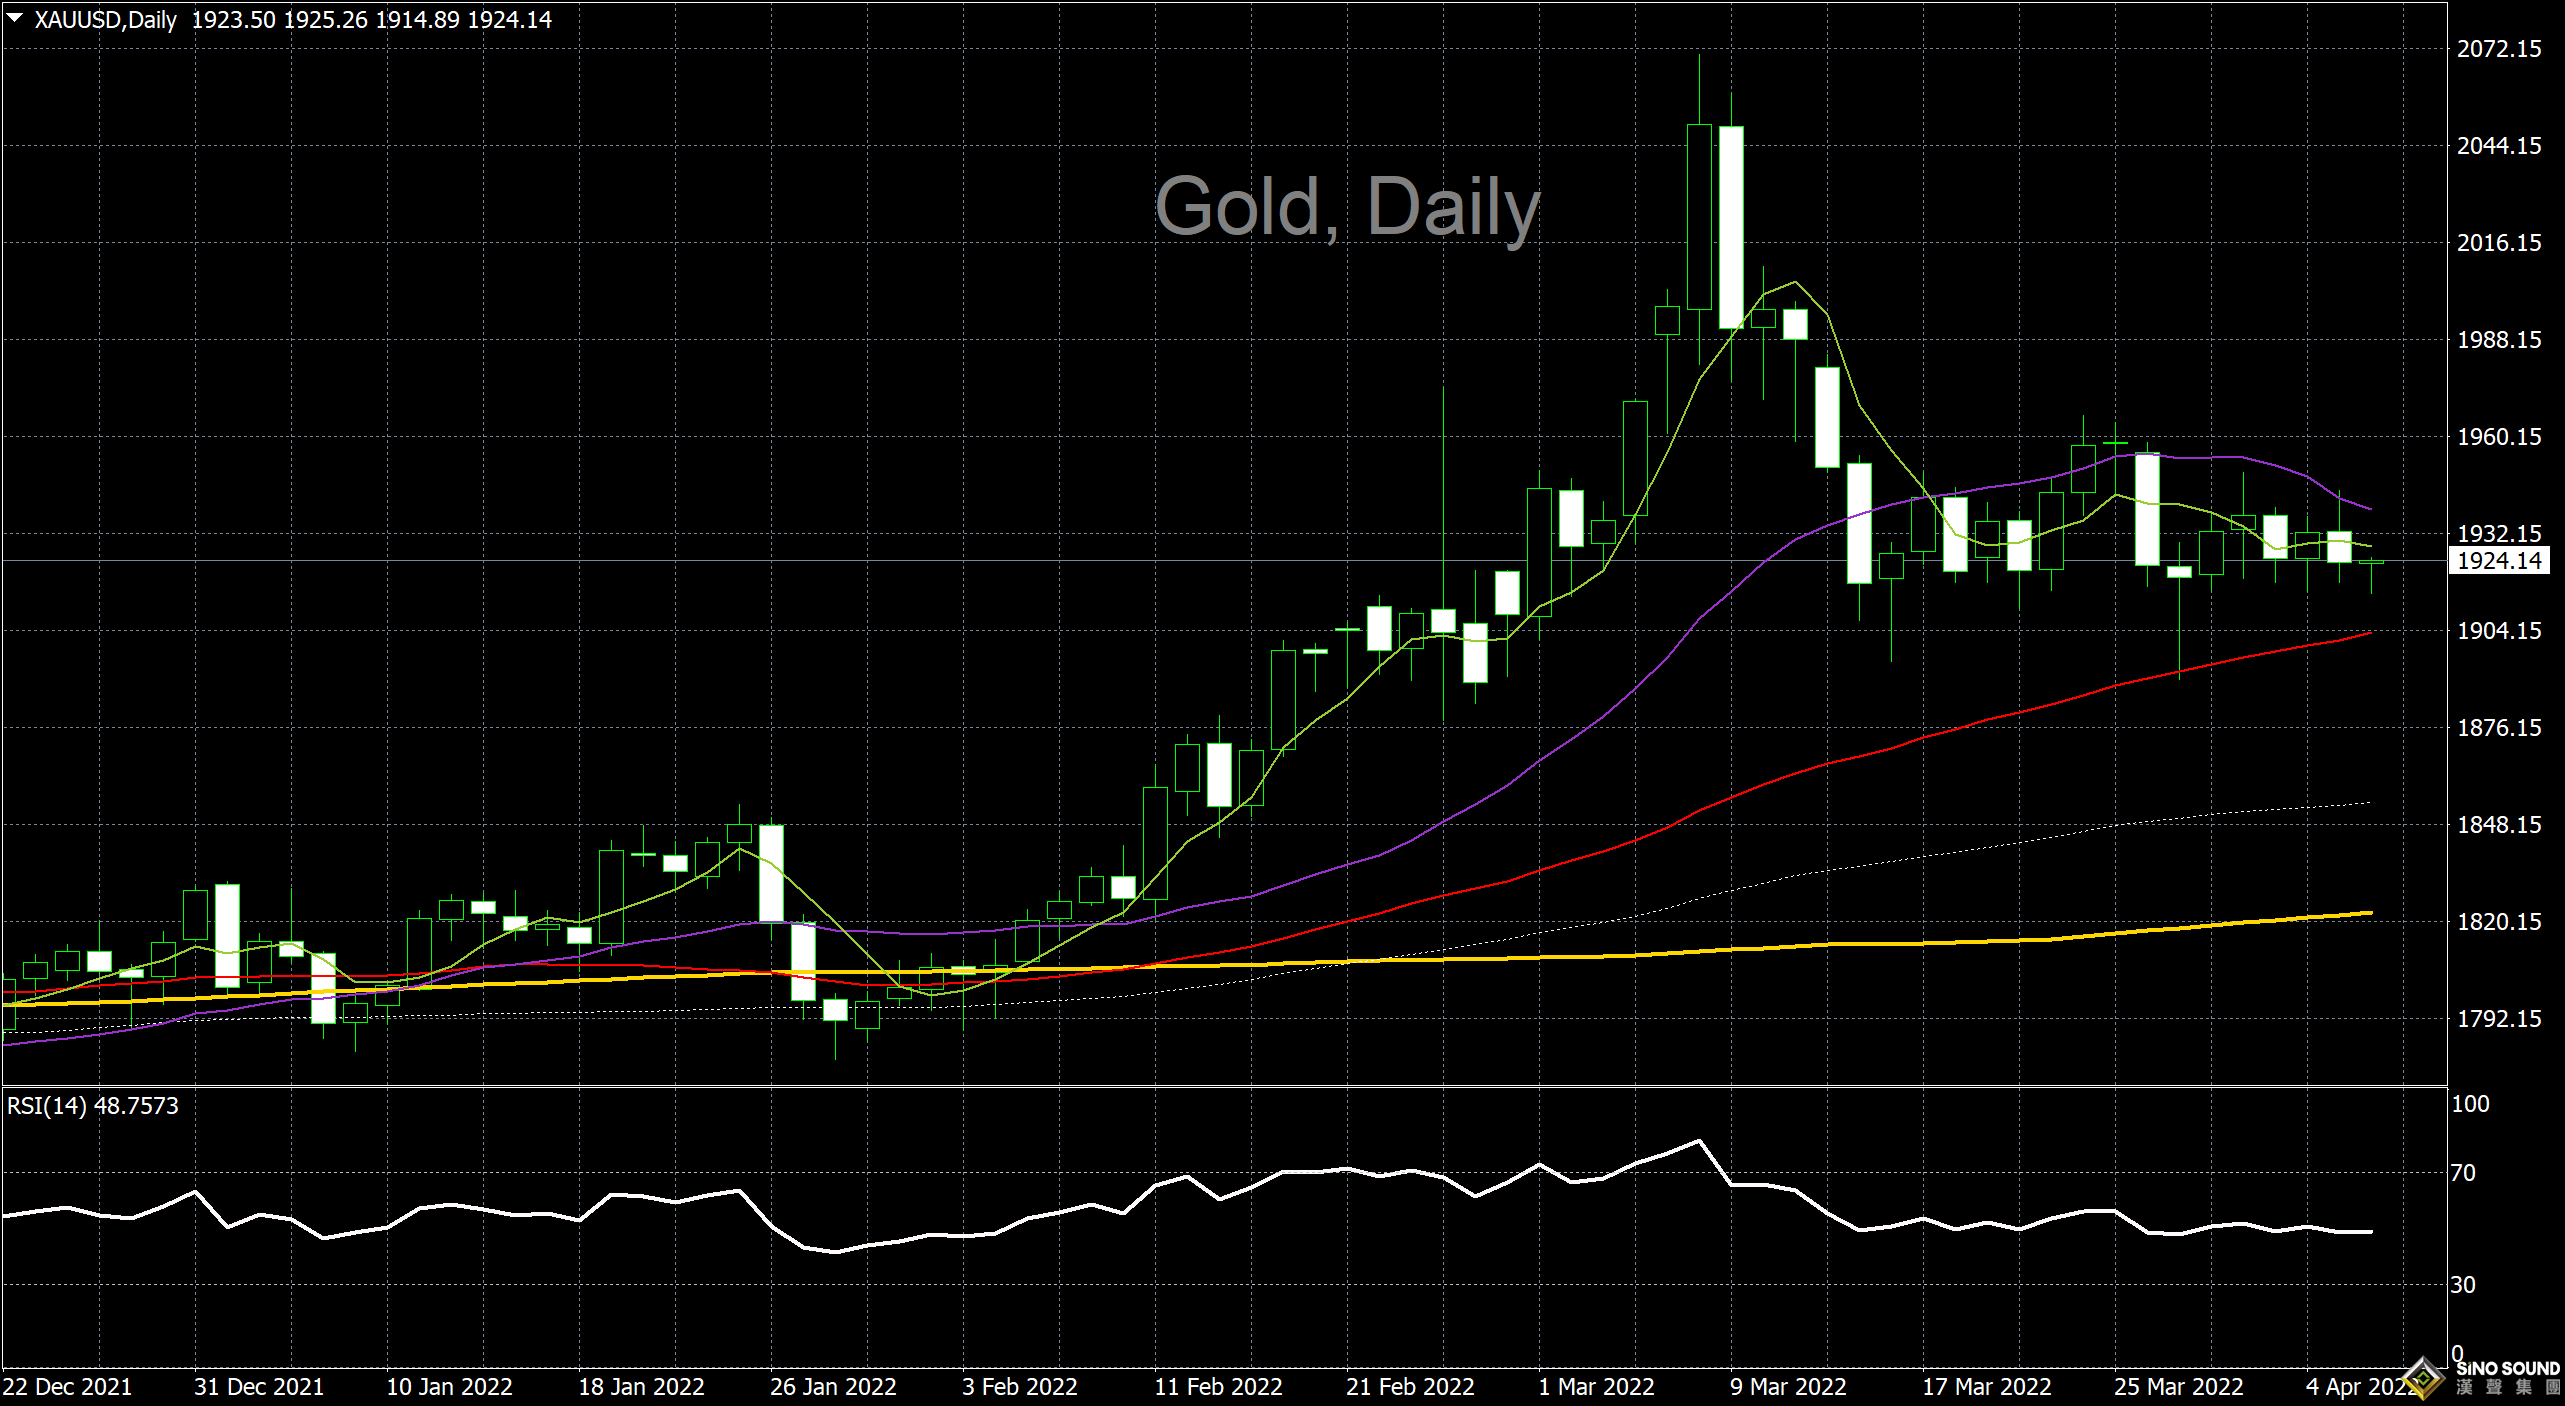Click the 21 Feb 2022 date label
The width and height of the screenshot is (2565, 1406).
[1410, 1387]
